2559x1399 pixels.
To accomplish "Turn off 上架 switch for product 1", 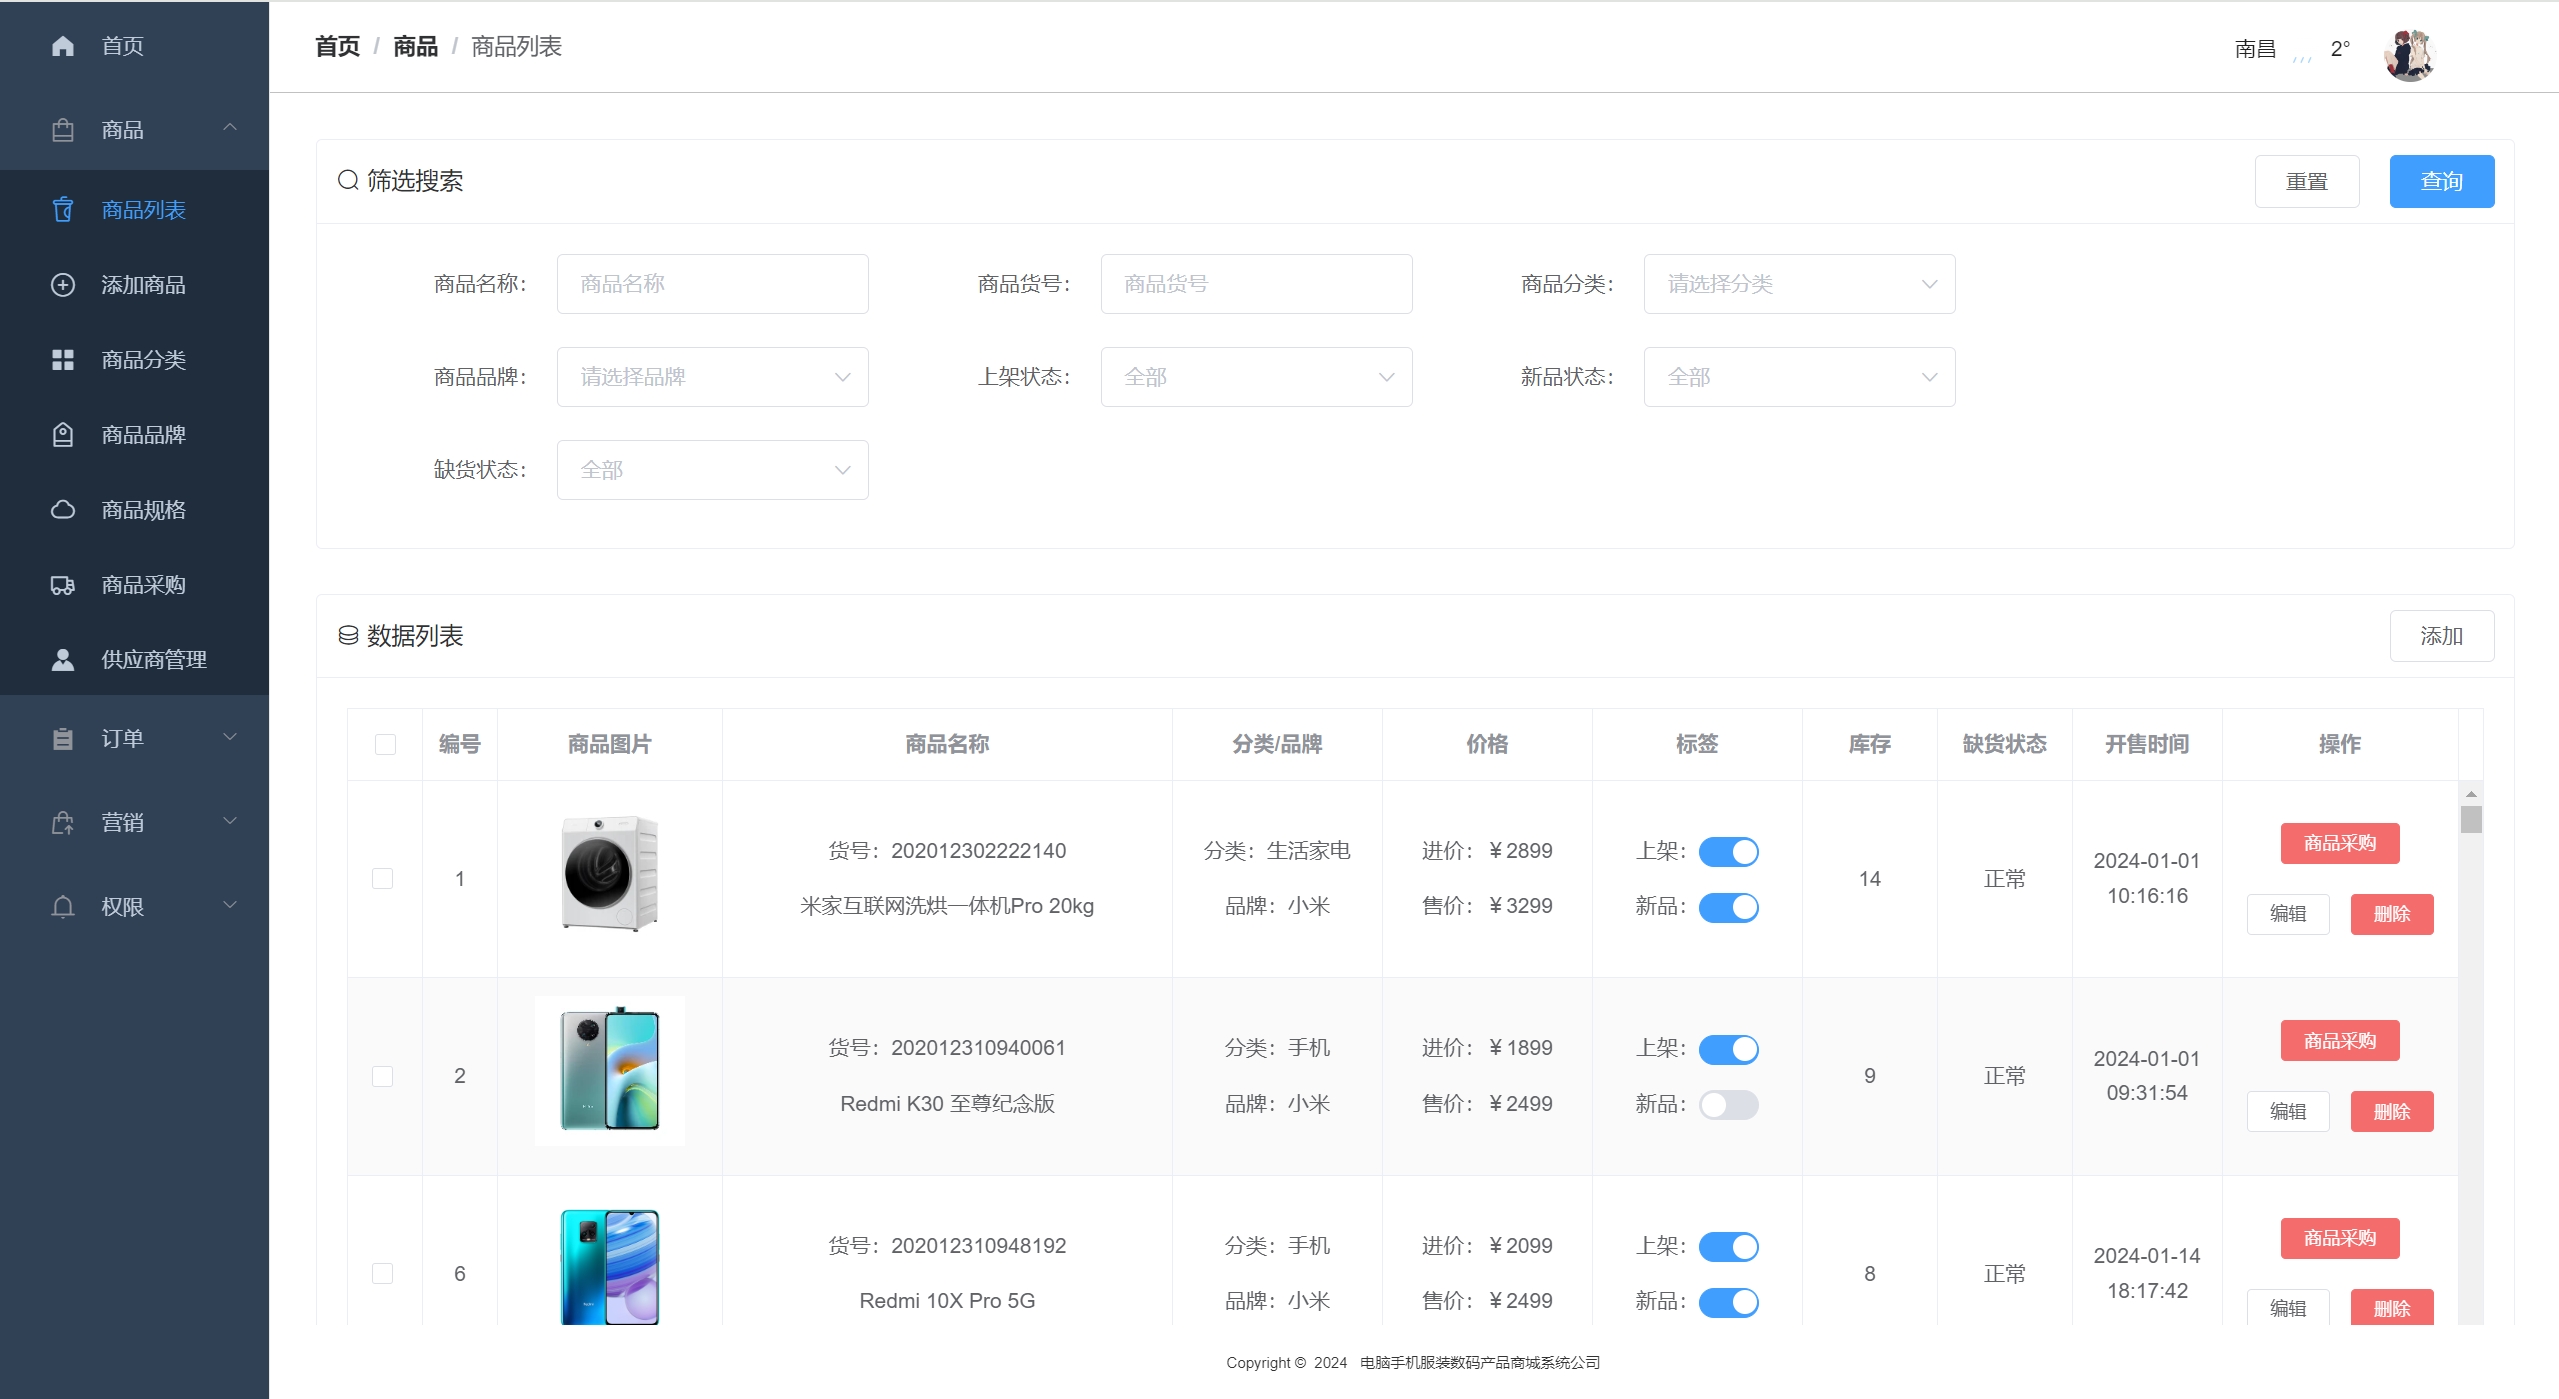I will coord(1728,851).
